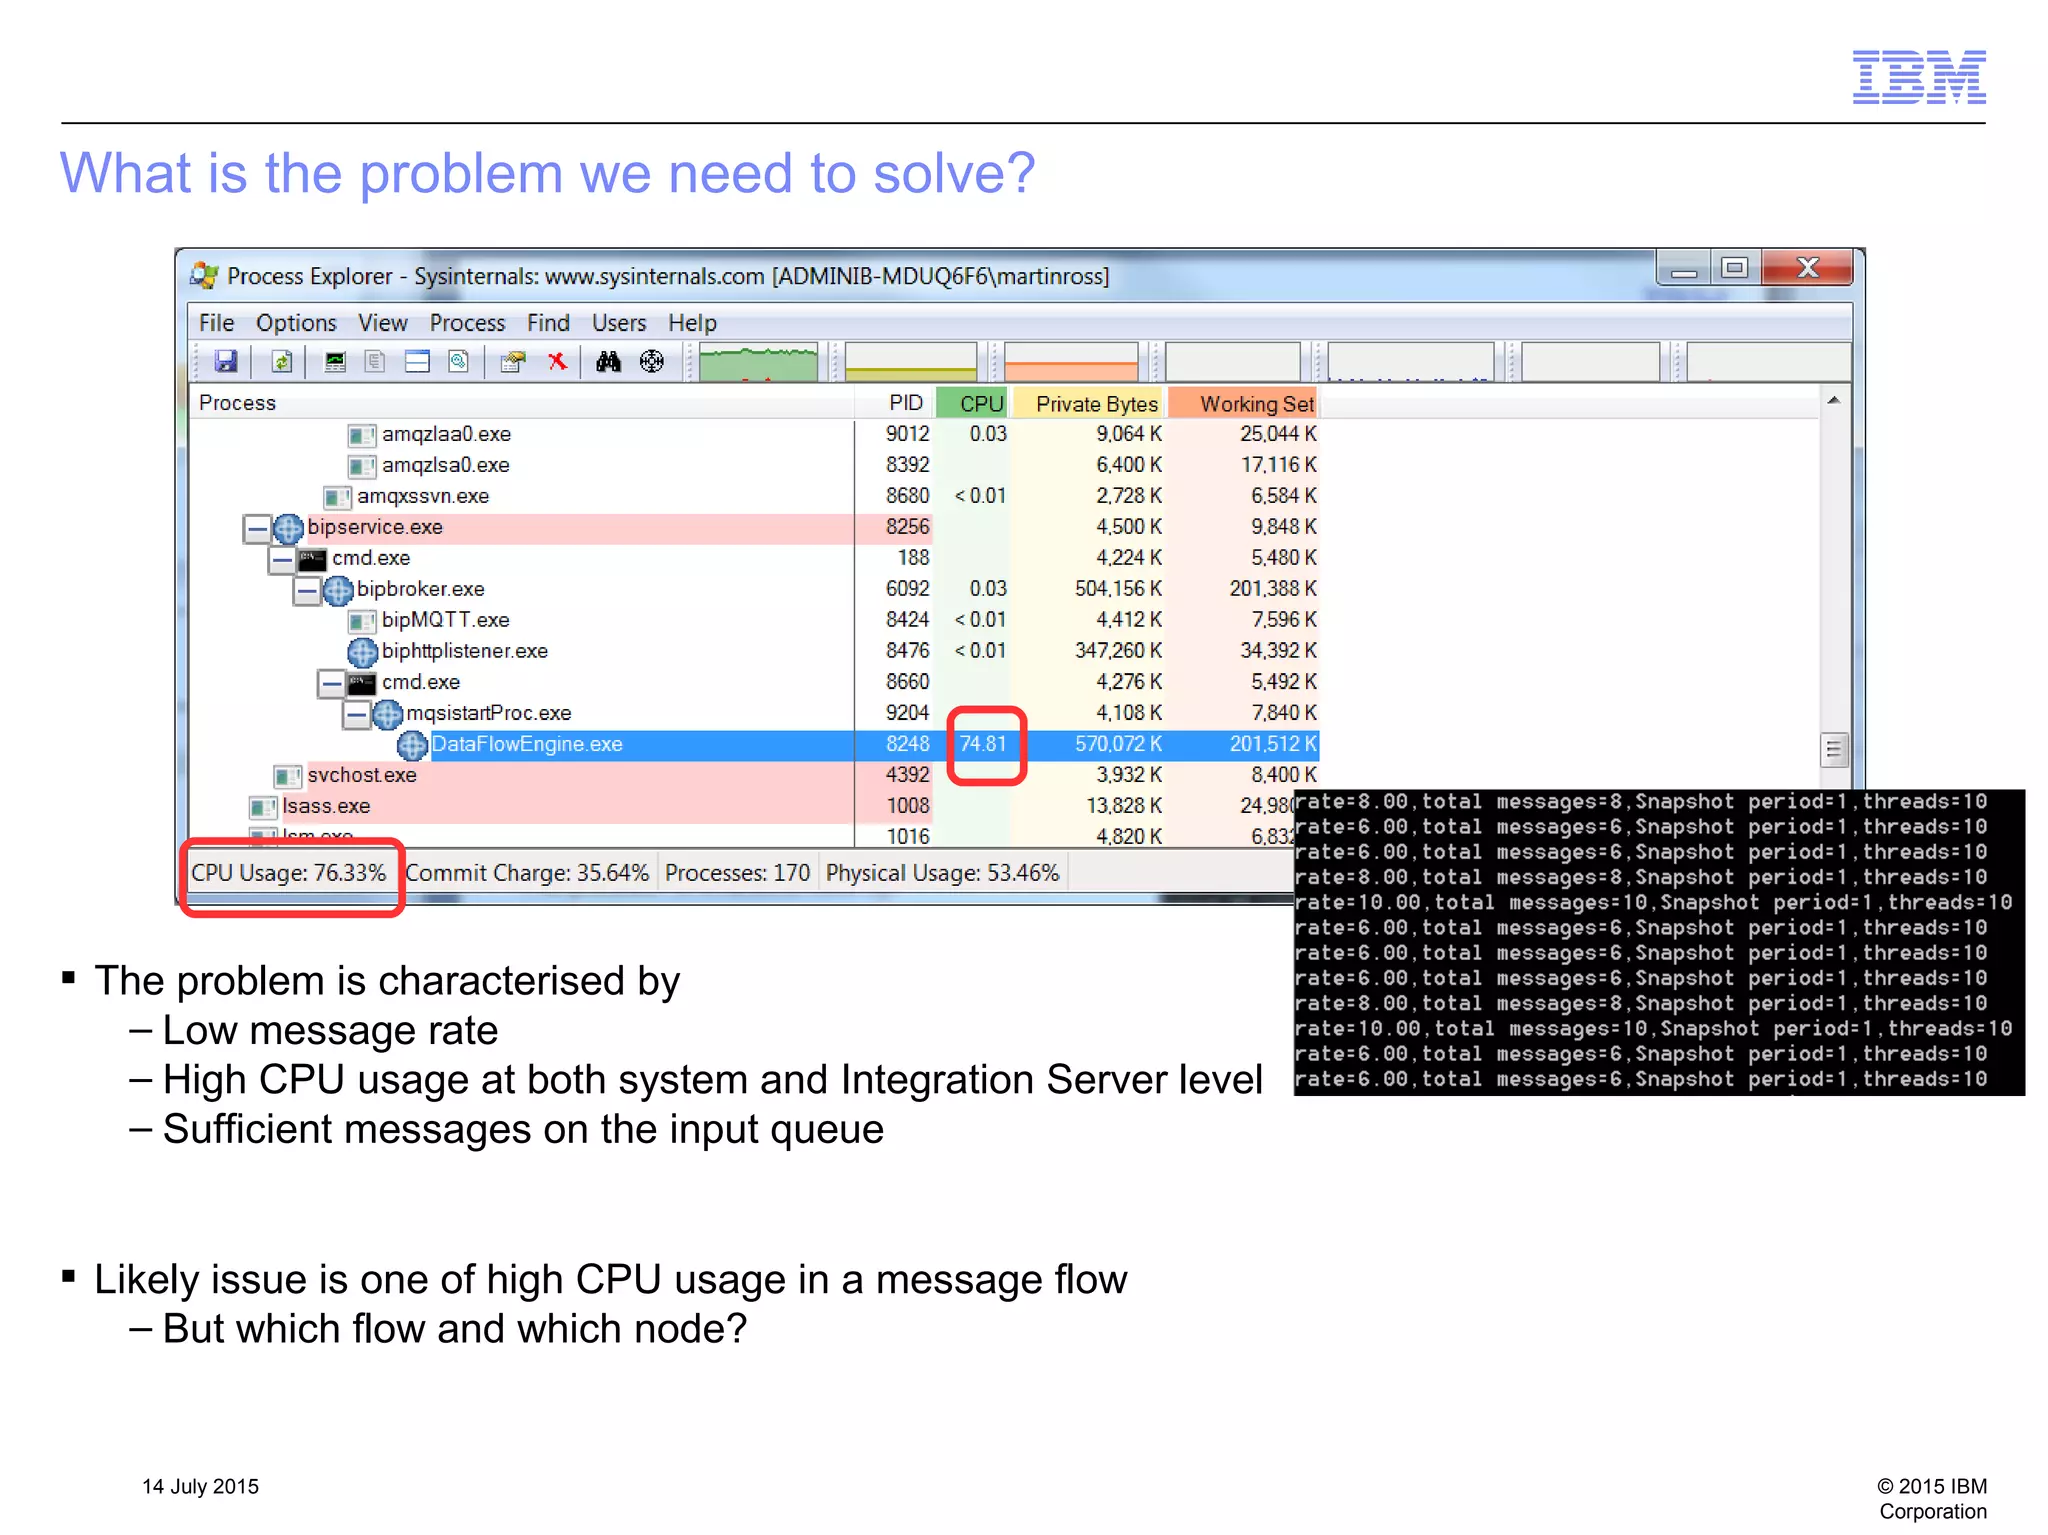The image size is (2048, 1535).
Task: Maximize the Process Explorer window
Action: point(1735,268)
